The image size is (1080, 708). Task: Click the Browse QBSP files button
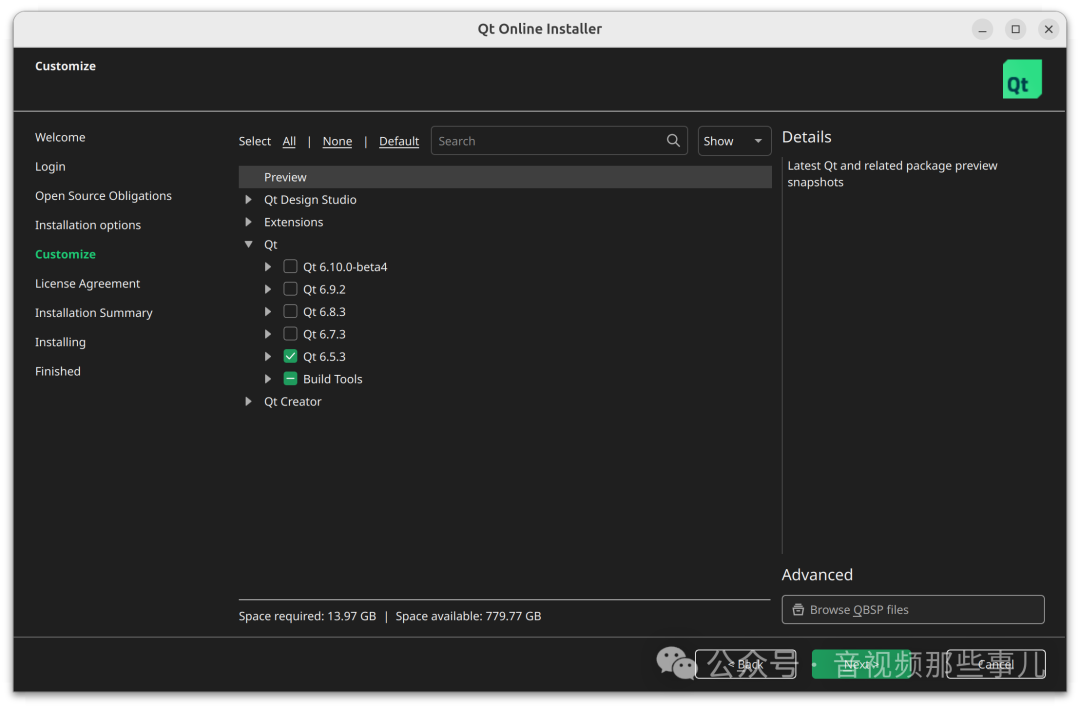click(913, 610)
